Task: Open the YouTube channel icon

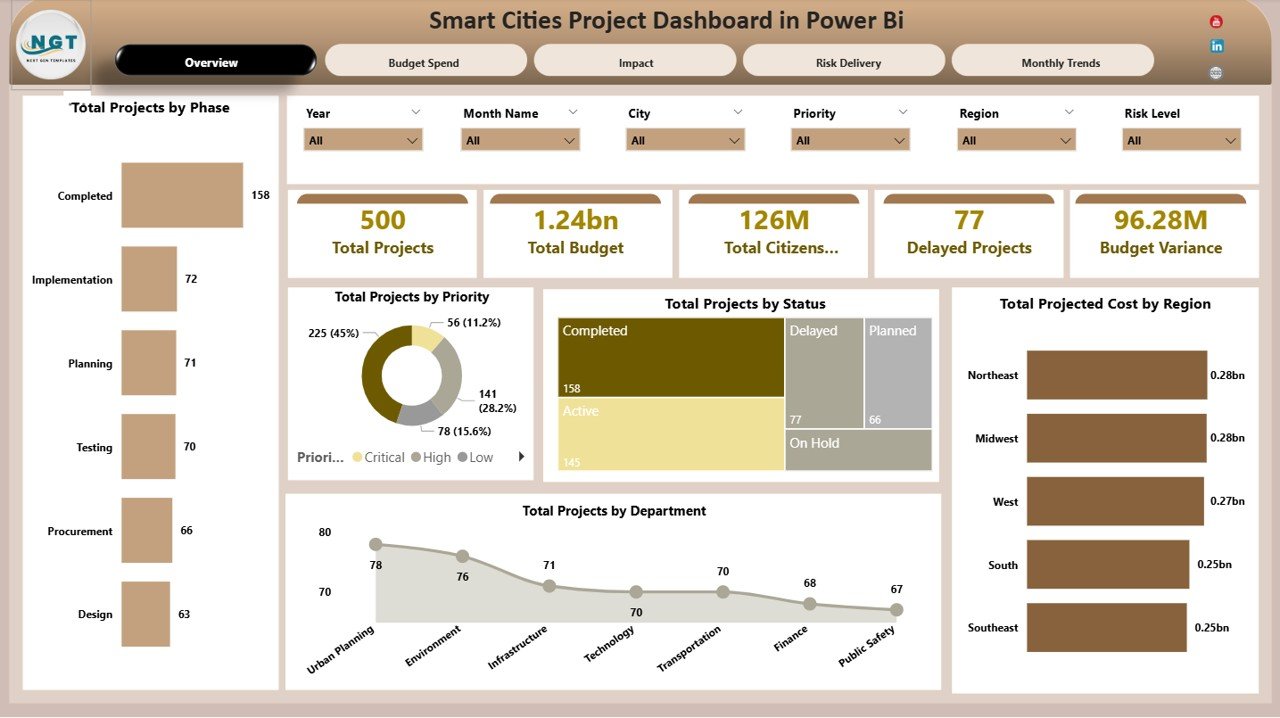Action: click(x=1216, y=22)
